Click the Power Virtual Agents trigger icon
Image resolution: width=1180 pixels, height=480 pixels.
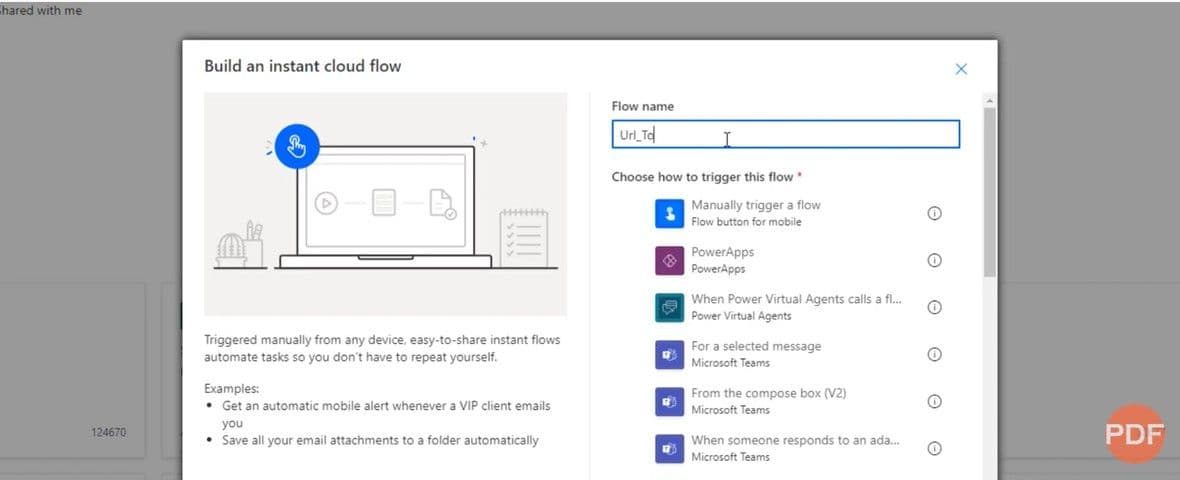(668, 307)
